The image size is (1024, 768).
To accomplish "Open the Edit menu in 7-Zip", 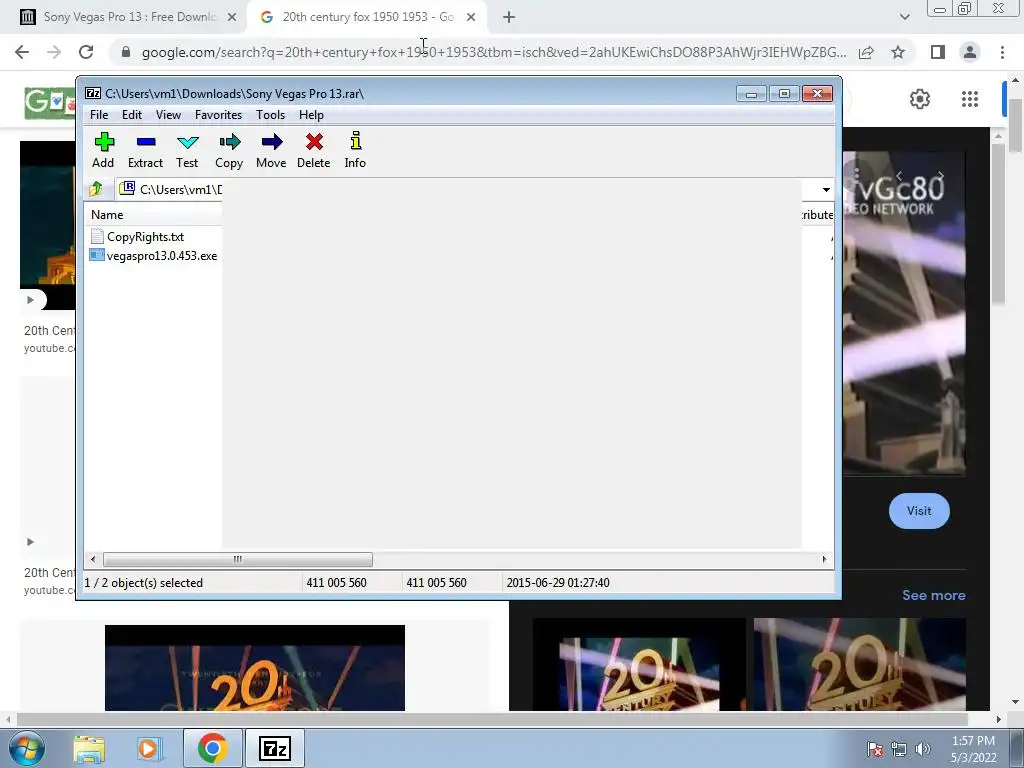I will click(x=132, y=115).
